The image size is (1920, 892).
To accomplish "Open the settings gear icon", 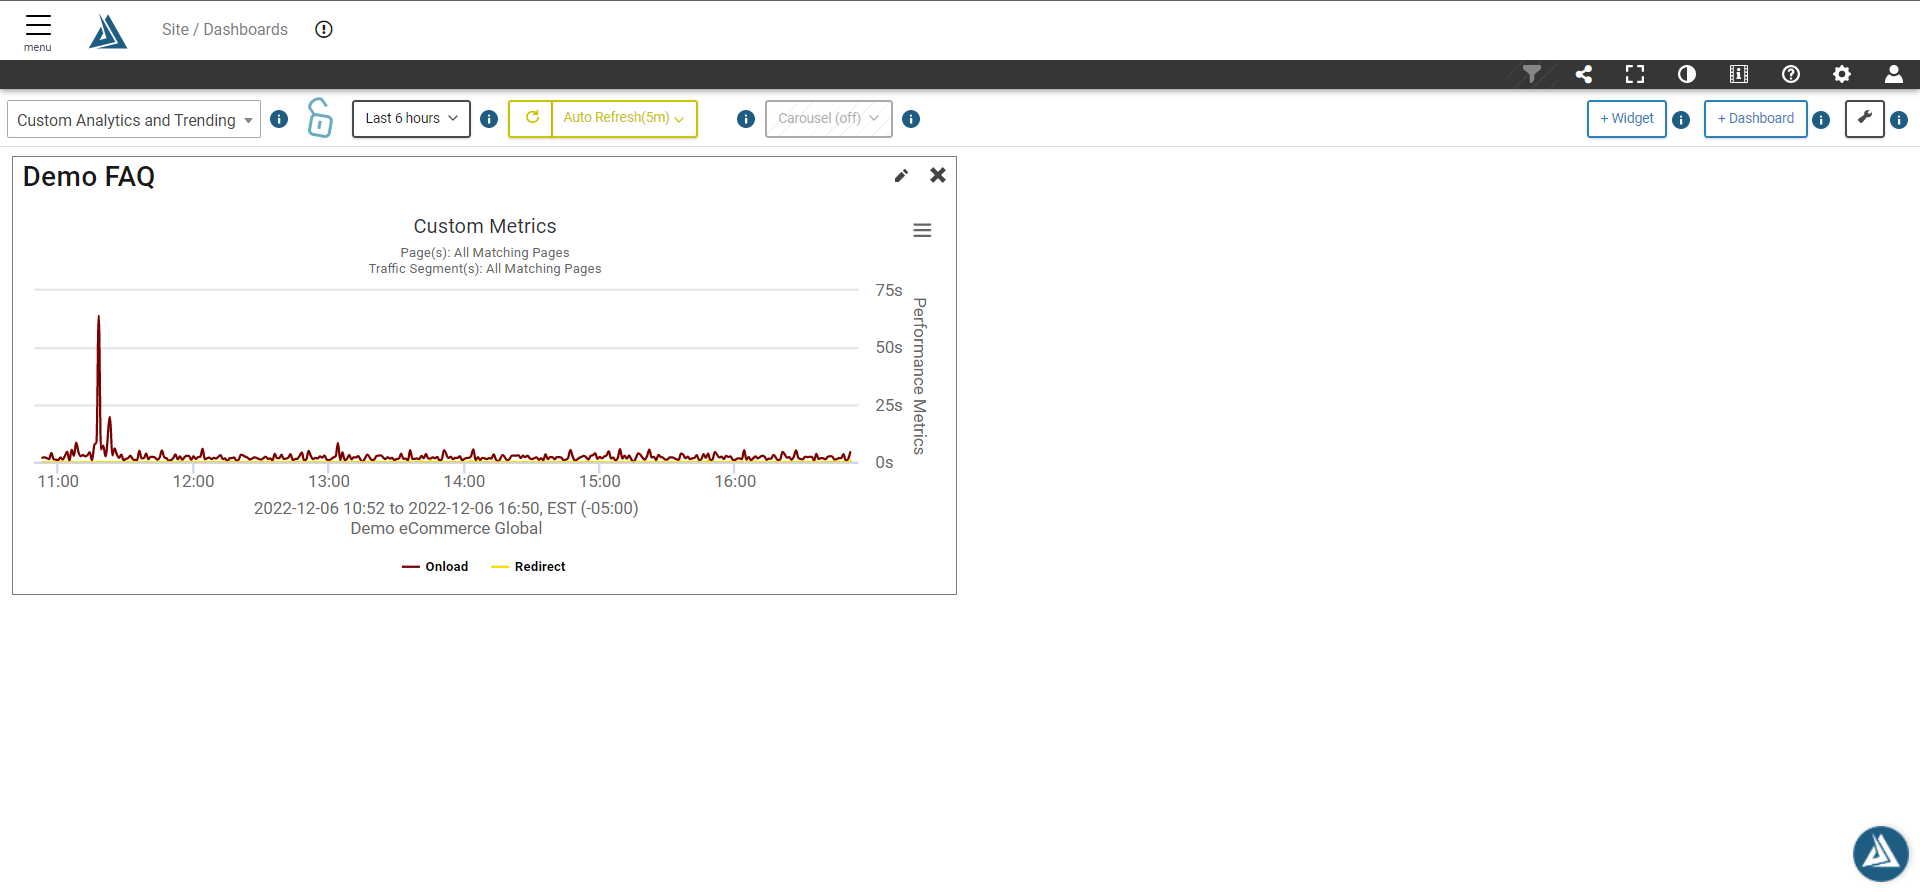I will [1842, 74].
